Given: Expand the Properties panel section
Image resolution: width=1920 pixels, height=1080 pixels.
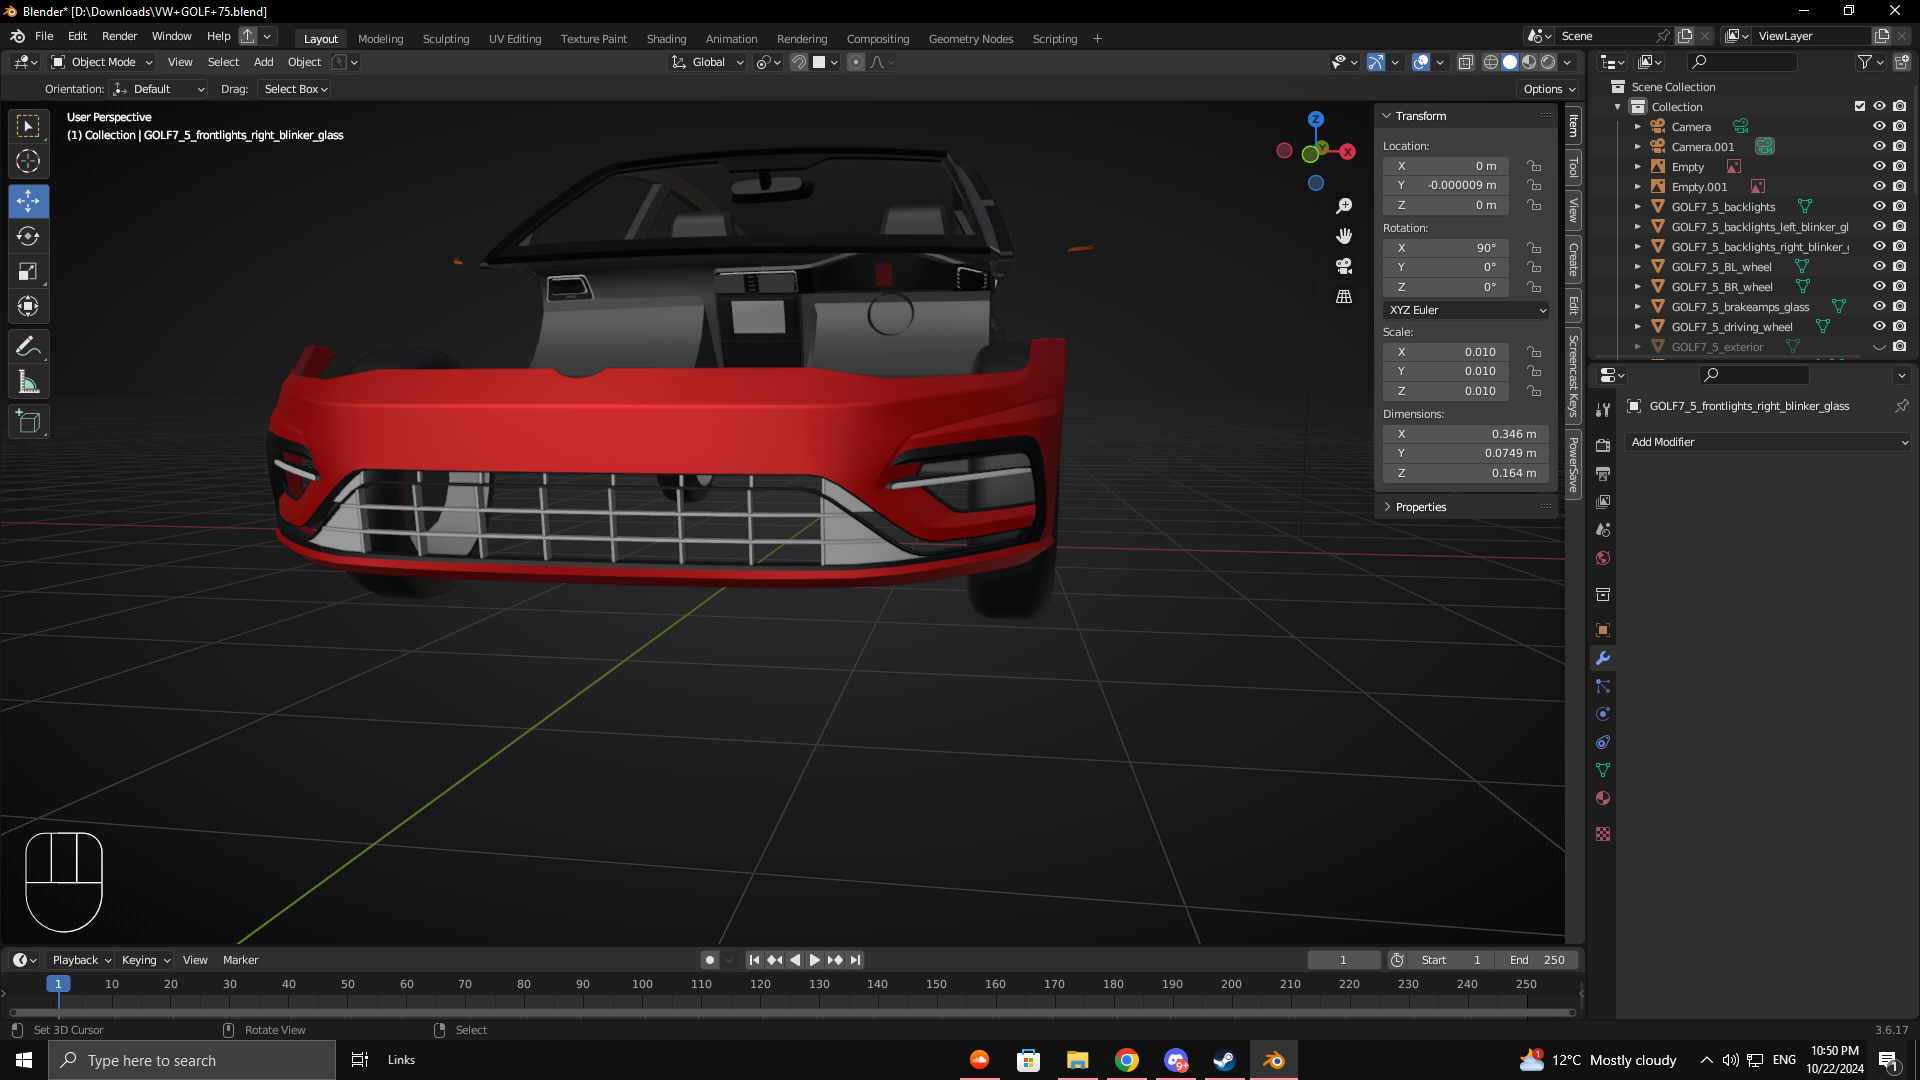Looking at the screenshot, I should (1420, 507).
